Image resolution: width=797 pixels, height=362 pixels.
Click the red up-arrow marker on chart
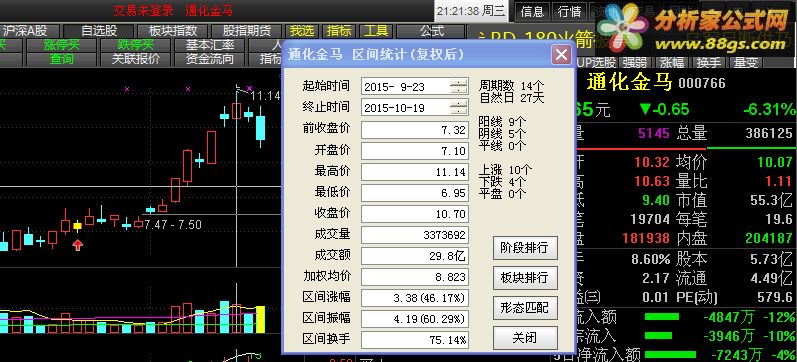pos(77,245)
